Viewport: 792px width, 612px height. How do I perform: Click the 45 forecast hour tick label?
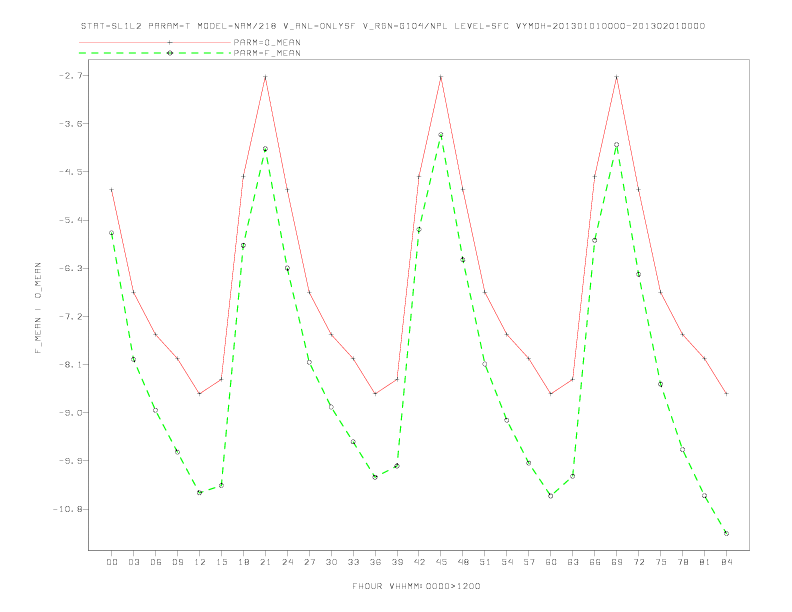[x=441, y=562]
